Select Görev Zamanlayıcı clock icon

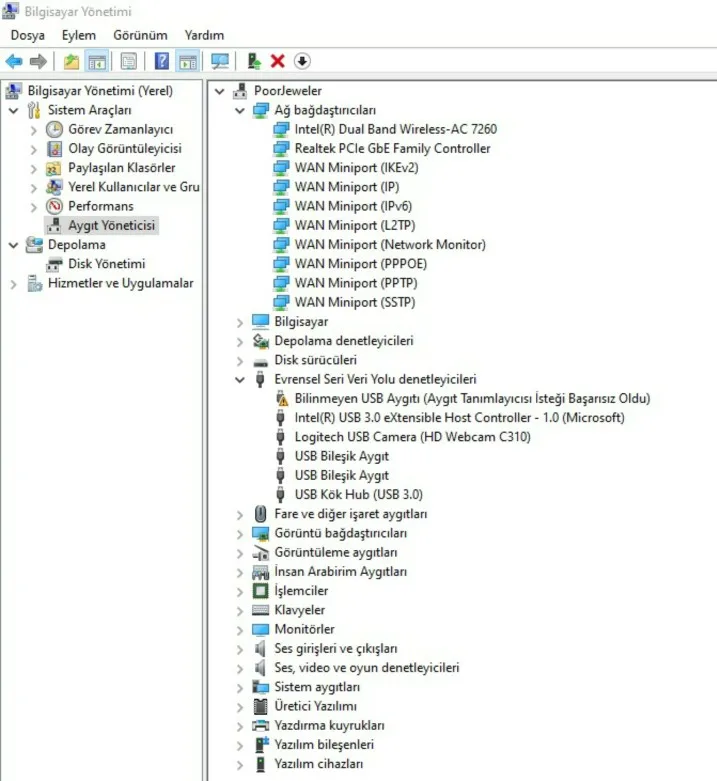54,130
